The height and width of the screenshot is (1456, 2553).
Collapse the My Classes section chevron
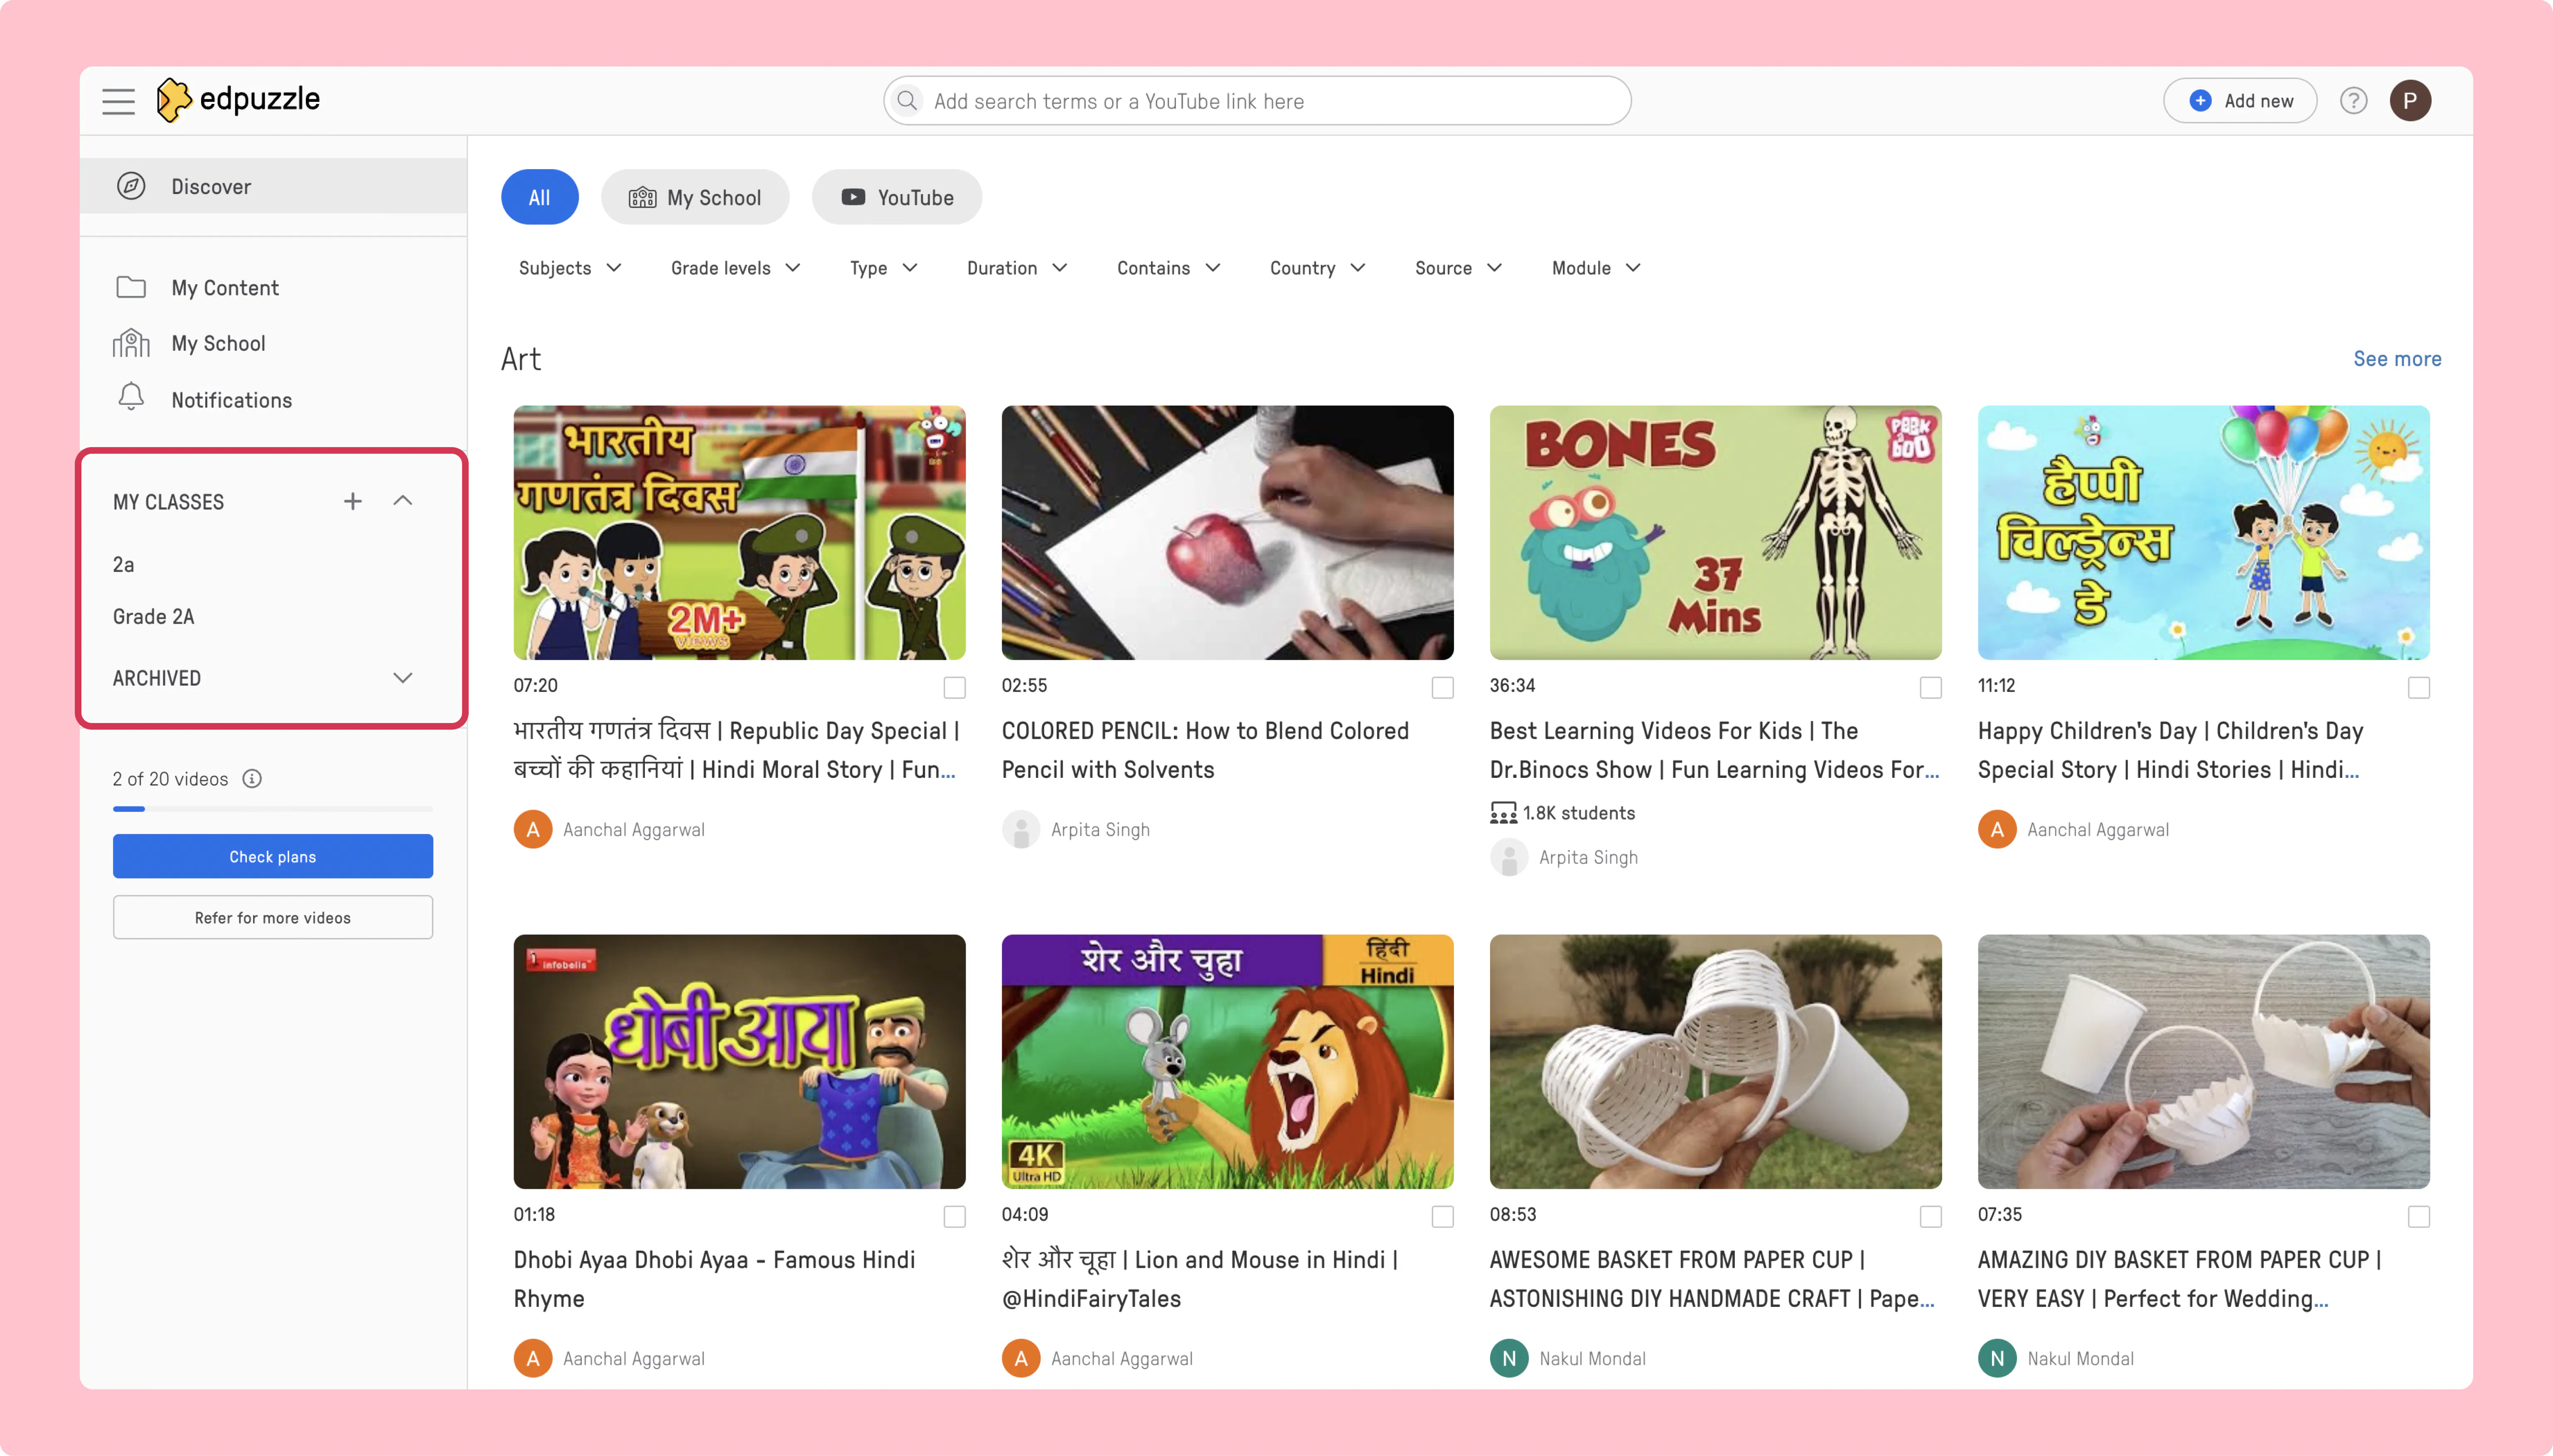click(x=403, y=501)
